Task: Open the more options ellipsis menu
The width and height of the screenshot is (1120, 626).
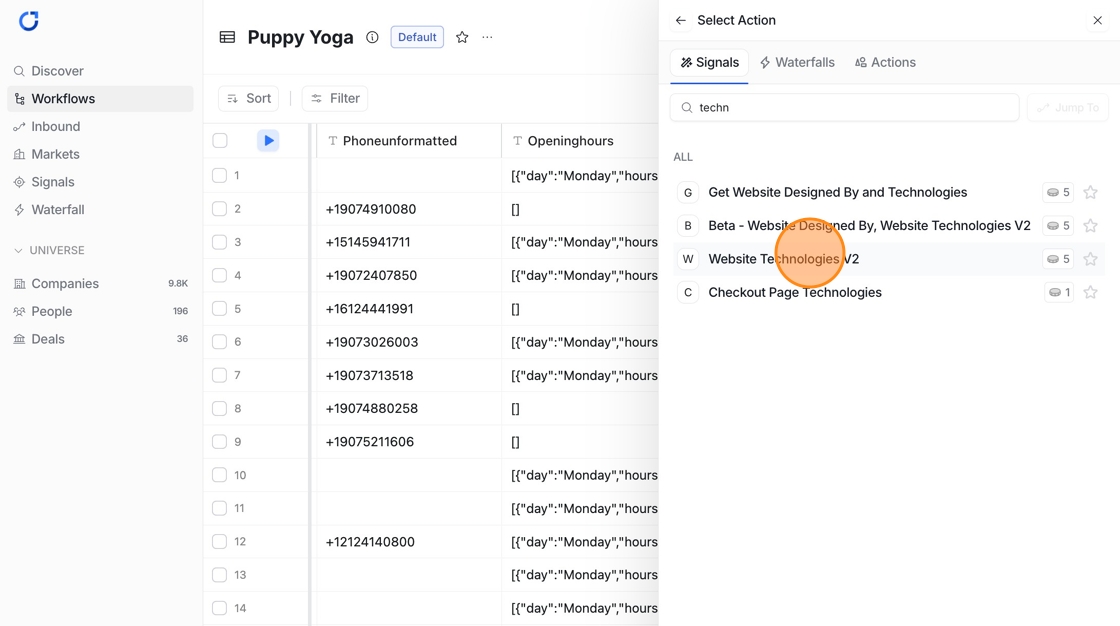Action: click(x=487, y=37)
